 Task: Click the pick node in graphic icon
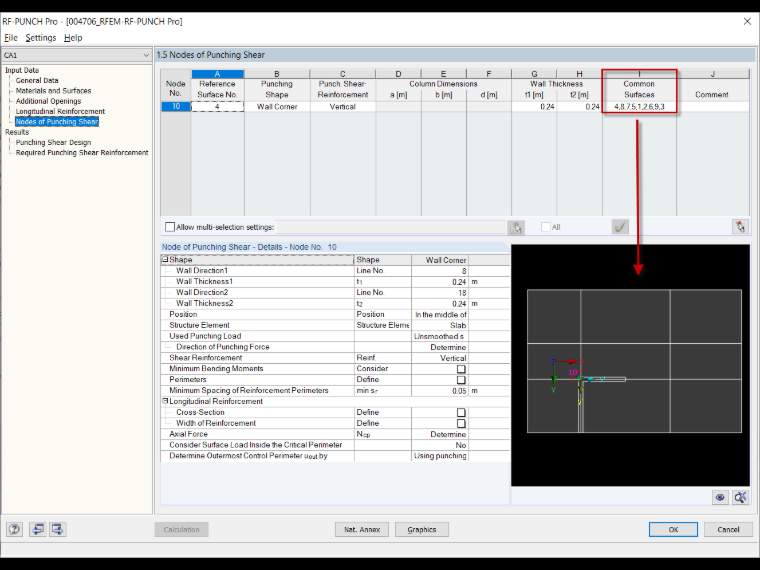click(740, 226)
